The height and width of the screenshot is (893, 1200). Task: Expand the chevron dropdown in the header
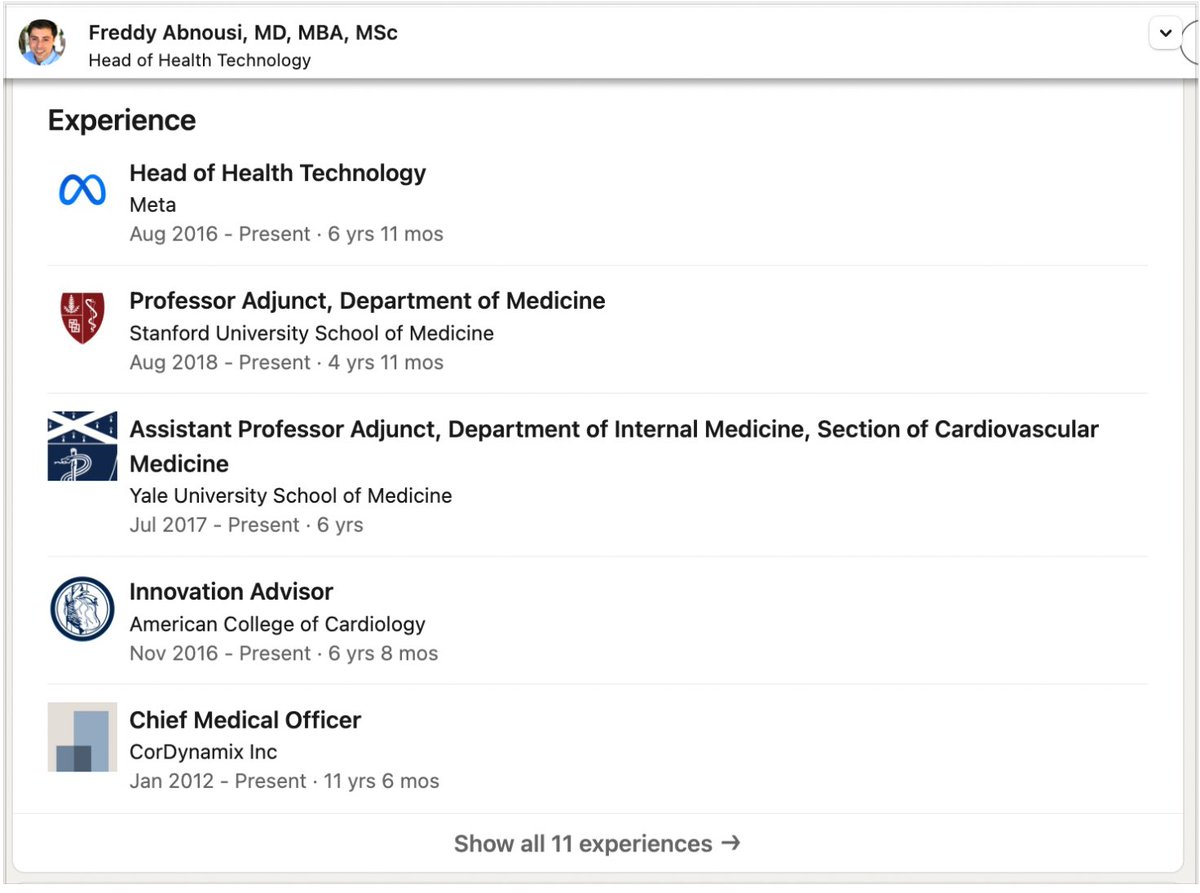[1165, 33]
